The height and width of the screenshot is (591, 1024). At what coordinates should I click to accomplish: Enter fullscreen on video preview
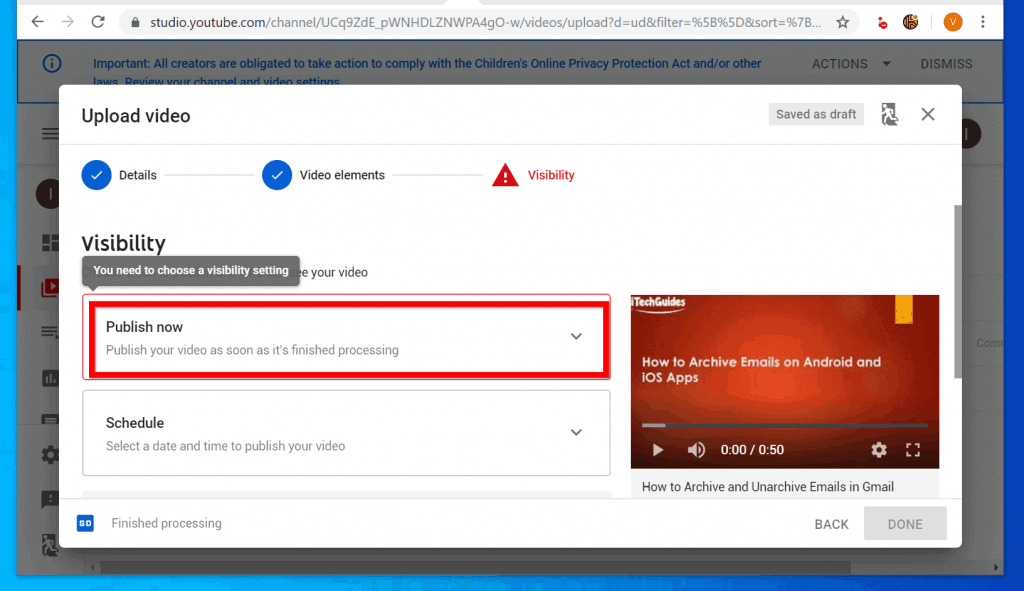coord(913,450)
